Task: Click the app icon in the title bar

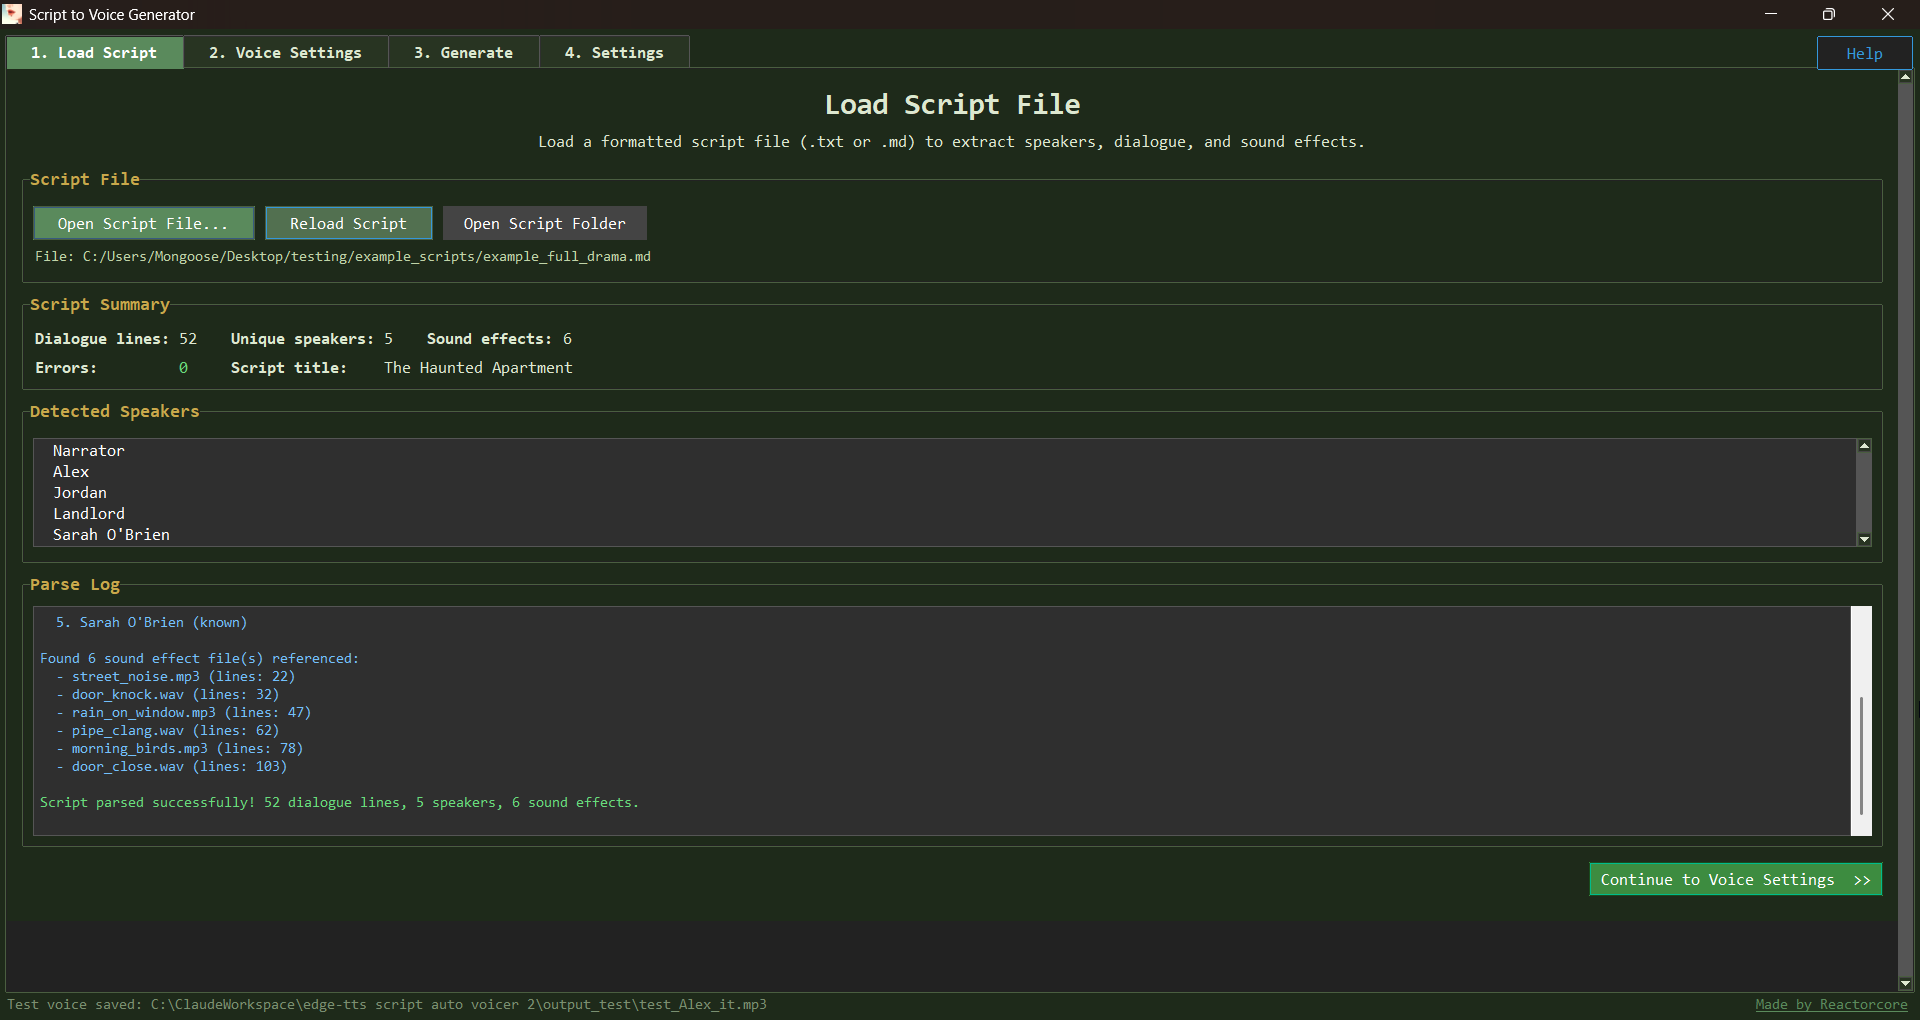Action: point(12,14)
